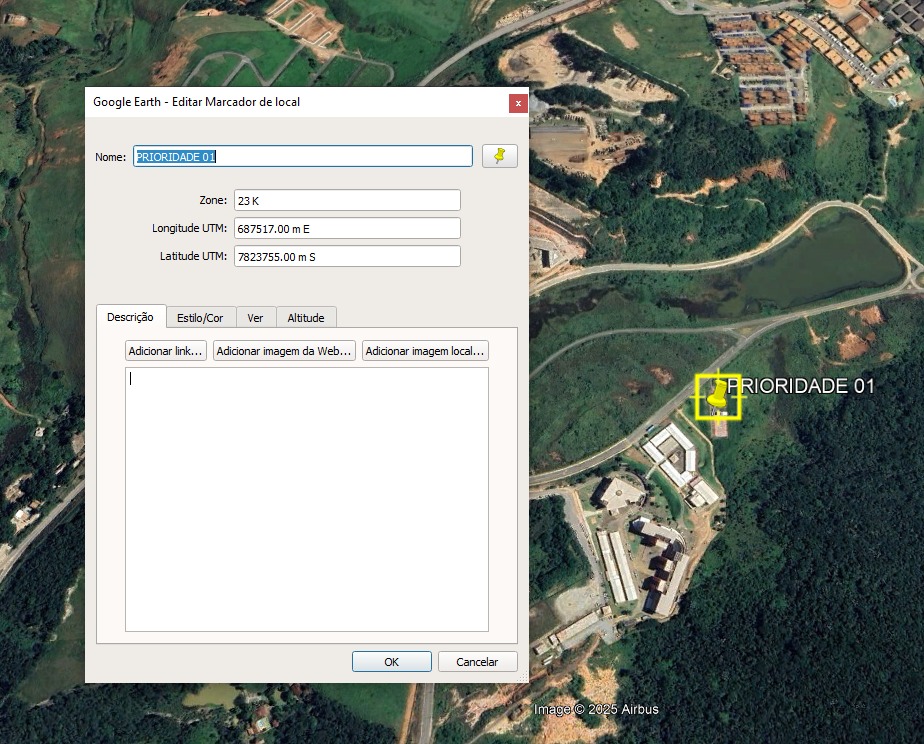Click Adicionar imagem da Web... button
924x744 pixels.
point(285,352)
